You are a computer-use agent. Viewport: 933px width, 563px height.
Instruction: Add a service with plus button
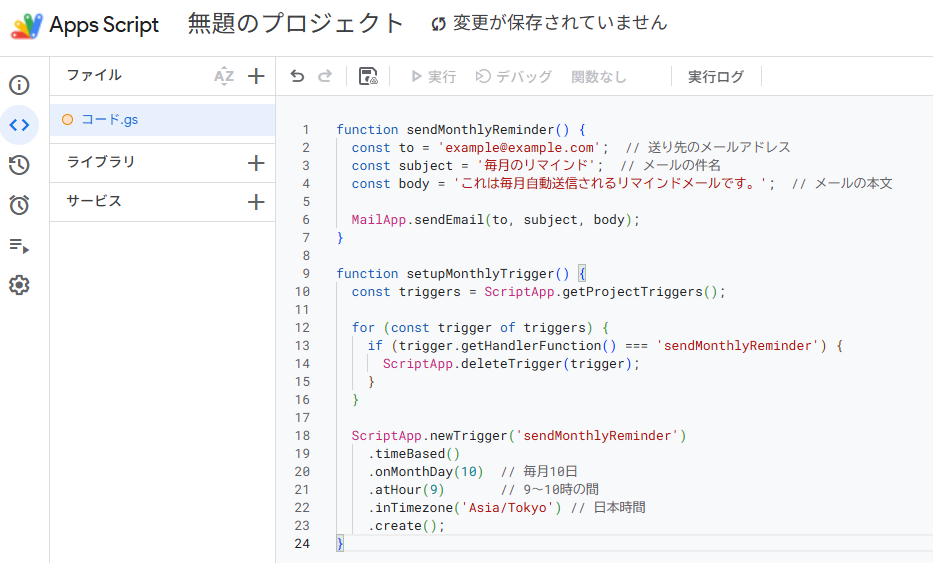256,202
